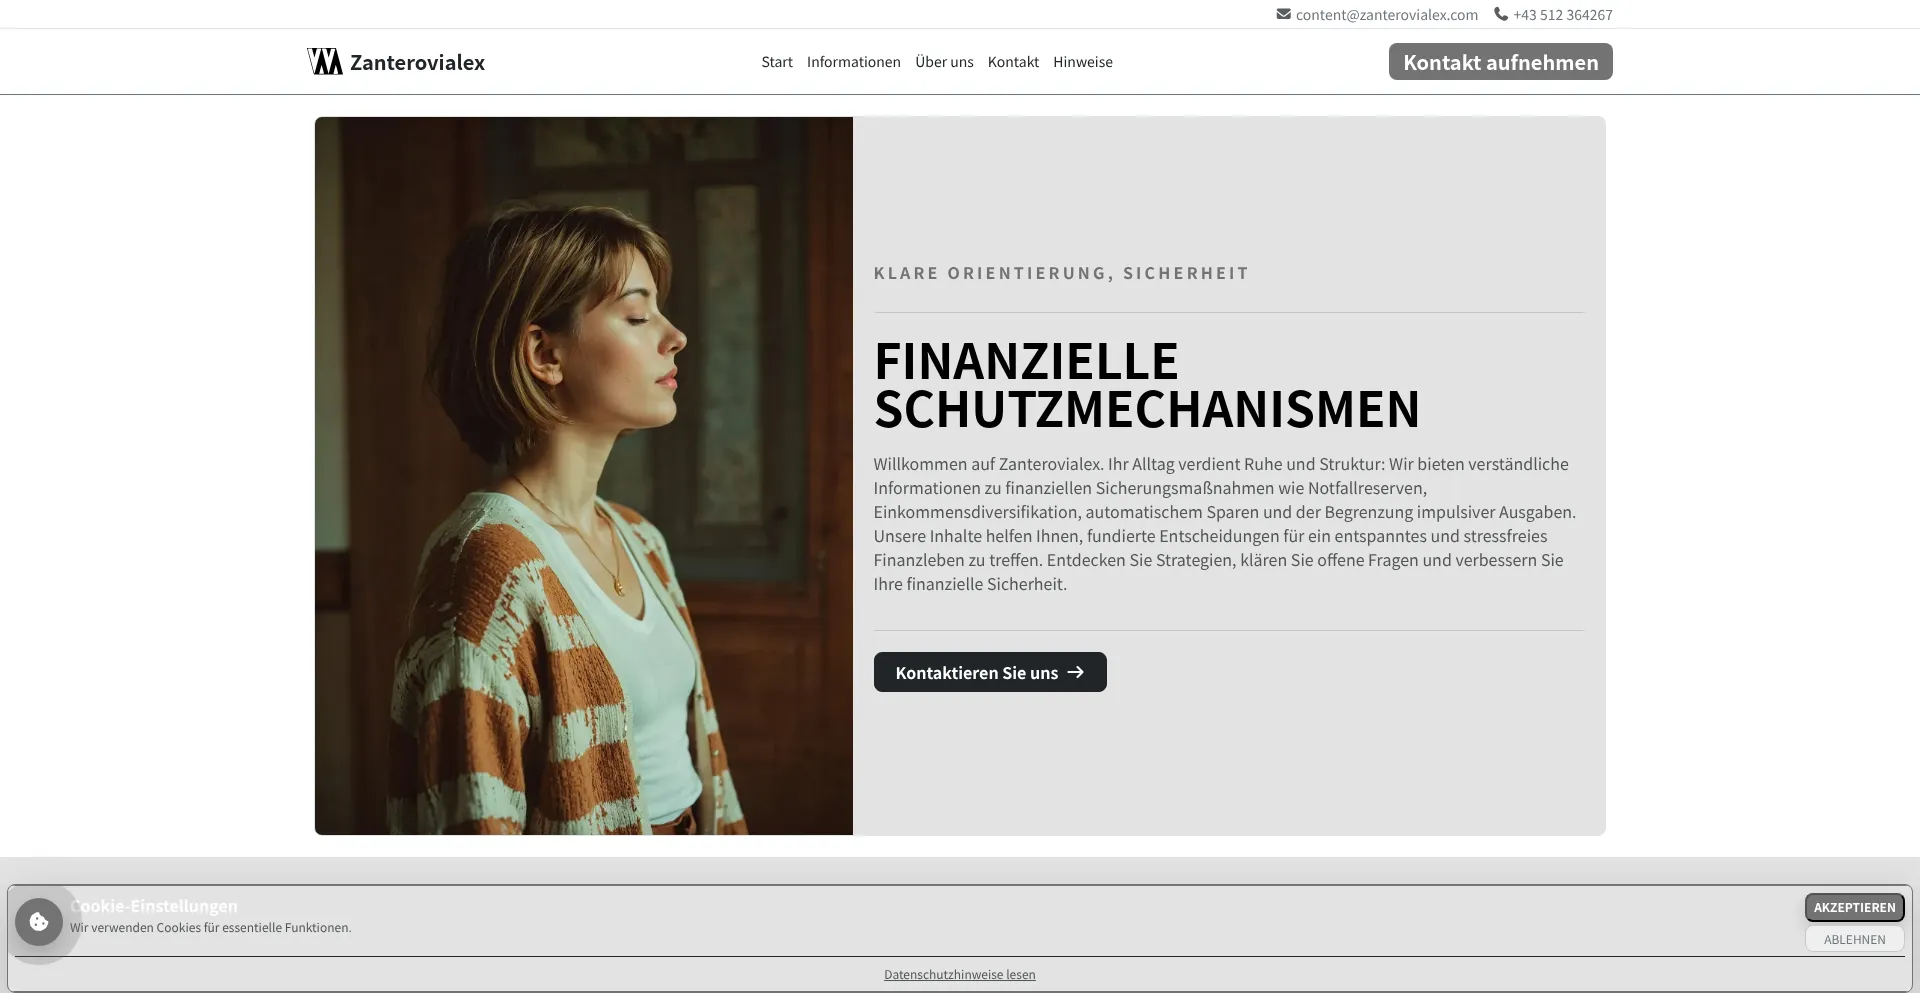
Task: Click the arrow in Kontaktieren Sie uns button
Action: pyautogui.click(x=1076, y=672)
